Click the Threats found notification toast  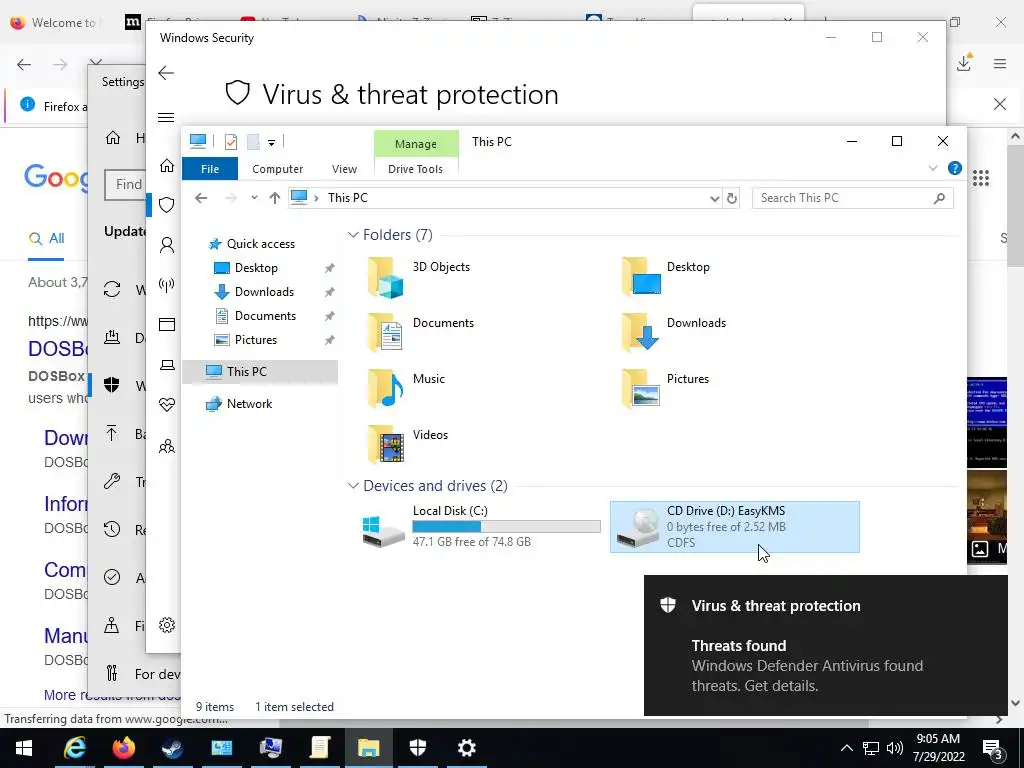tap(825, 645)
